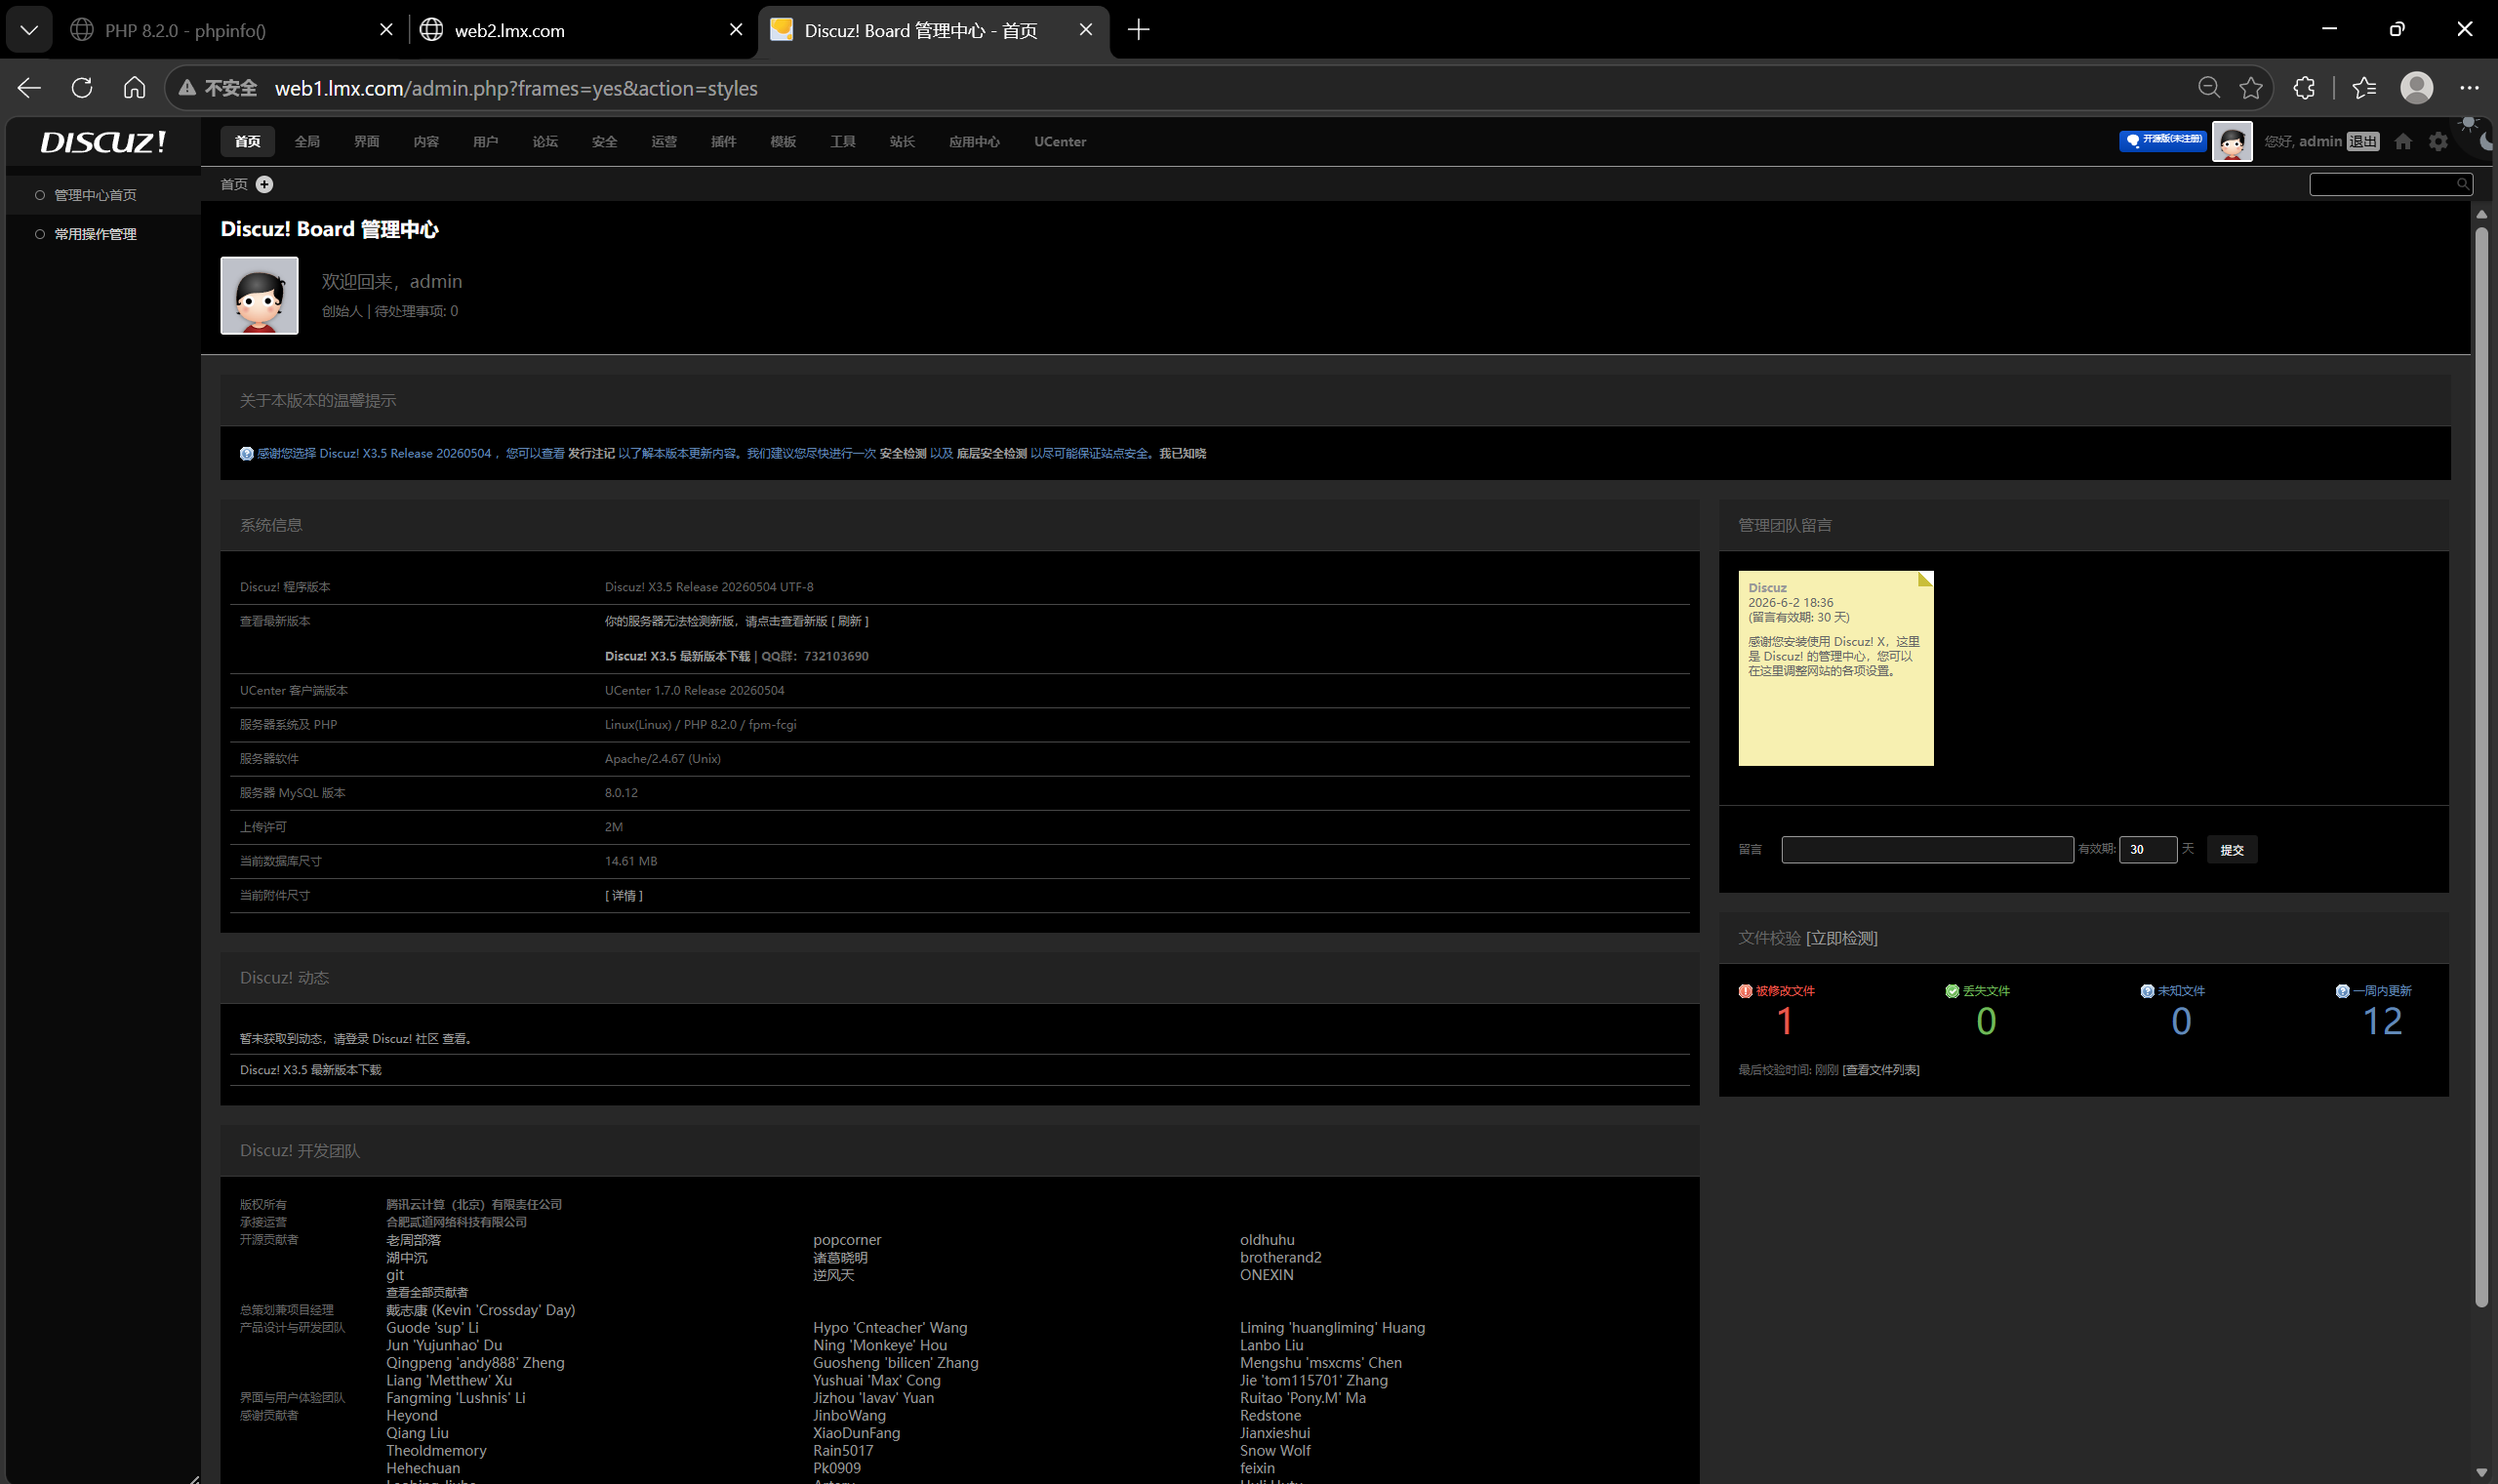The height and width of the screenshot is (1484, 2498).
Task: Open Discuz! X3.5 最新版本下载 in system info
Action: [x=677, y=656]
